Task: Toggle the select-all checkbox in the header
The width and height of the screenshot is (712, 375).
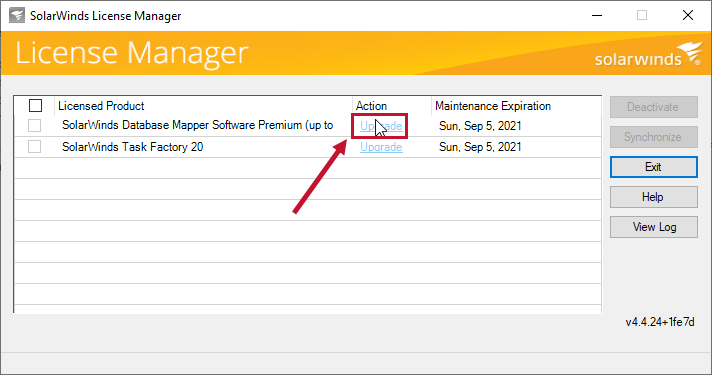Action: [35, 106]
